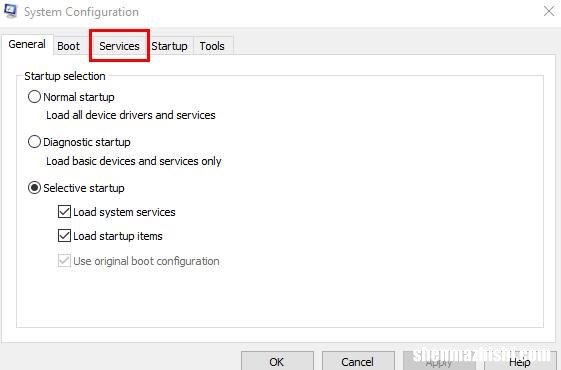Open the Boot tab

(x=68, y=46)
